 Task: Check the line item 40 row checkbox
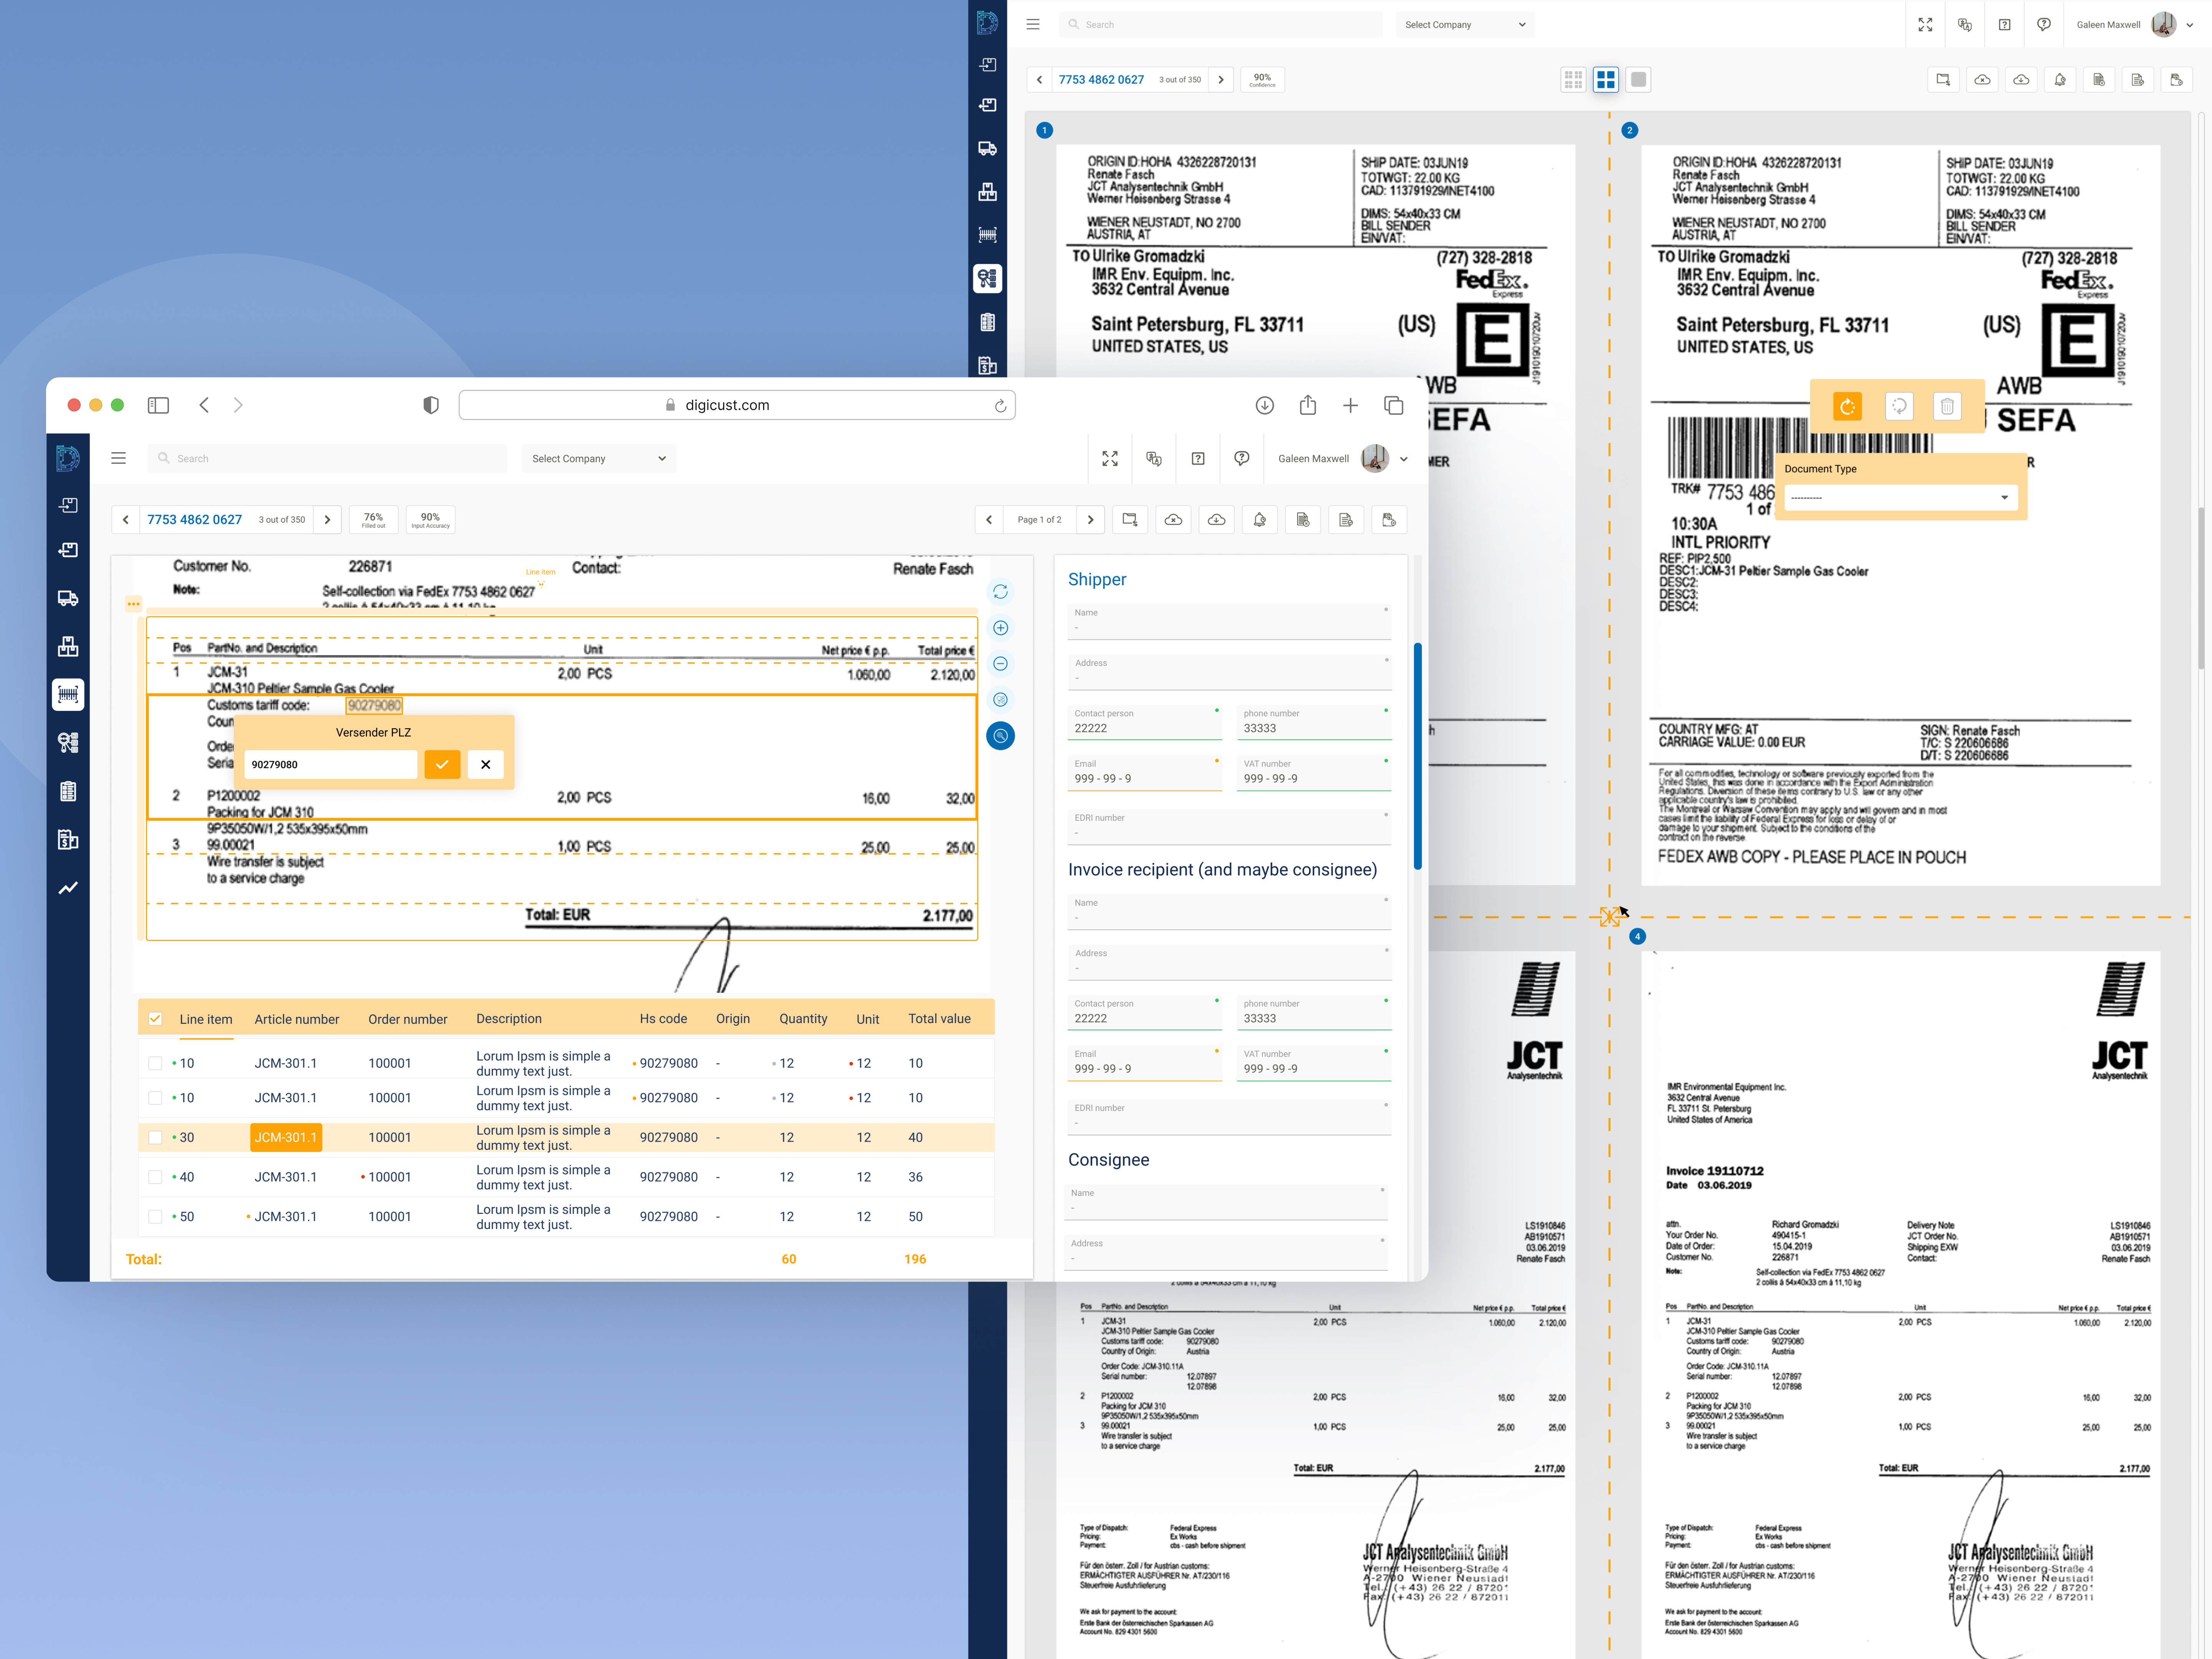155,1177
